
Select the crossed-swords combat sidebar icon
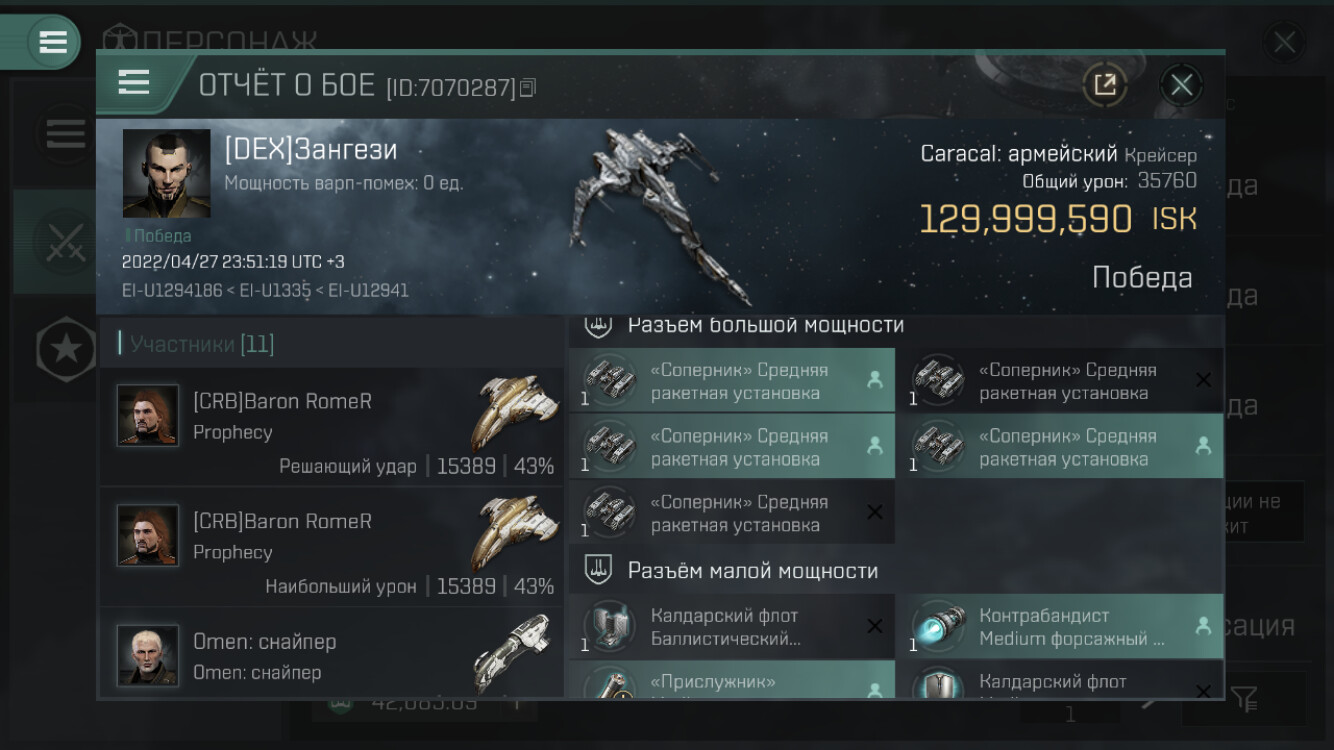65,241
